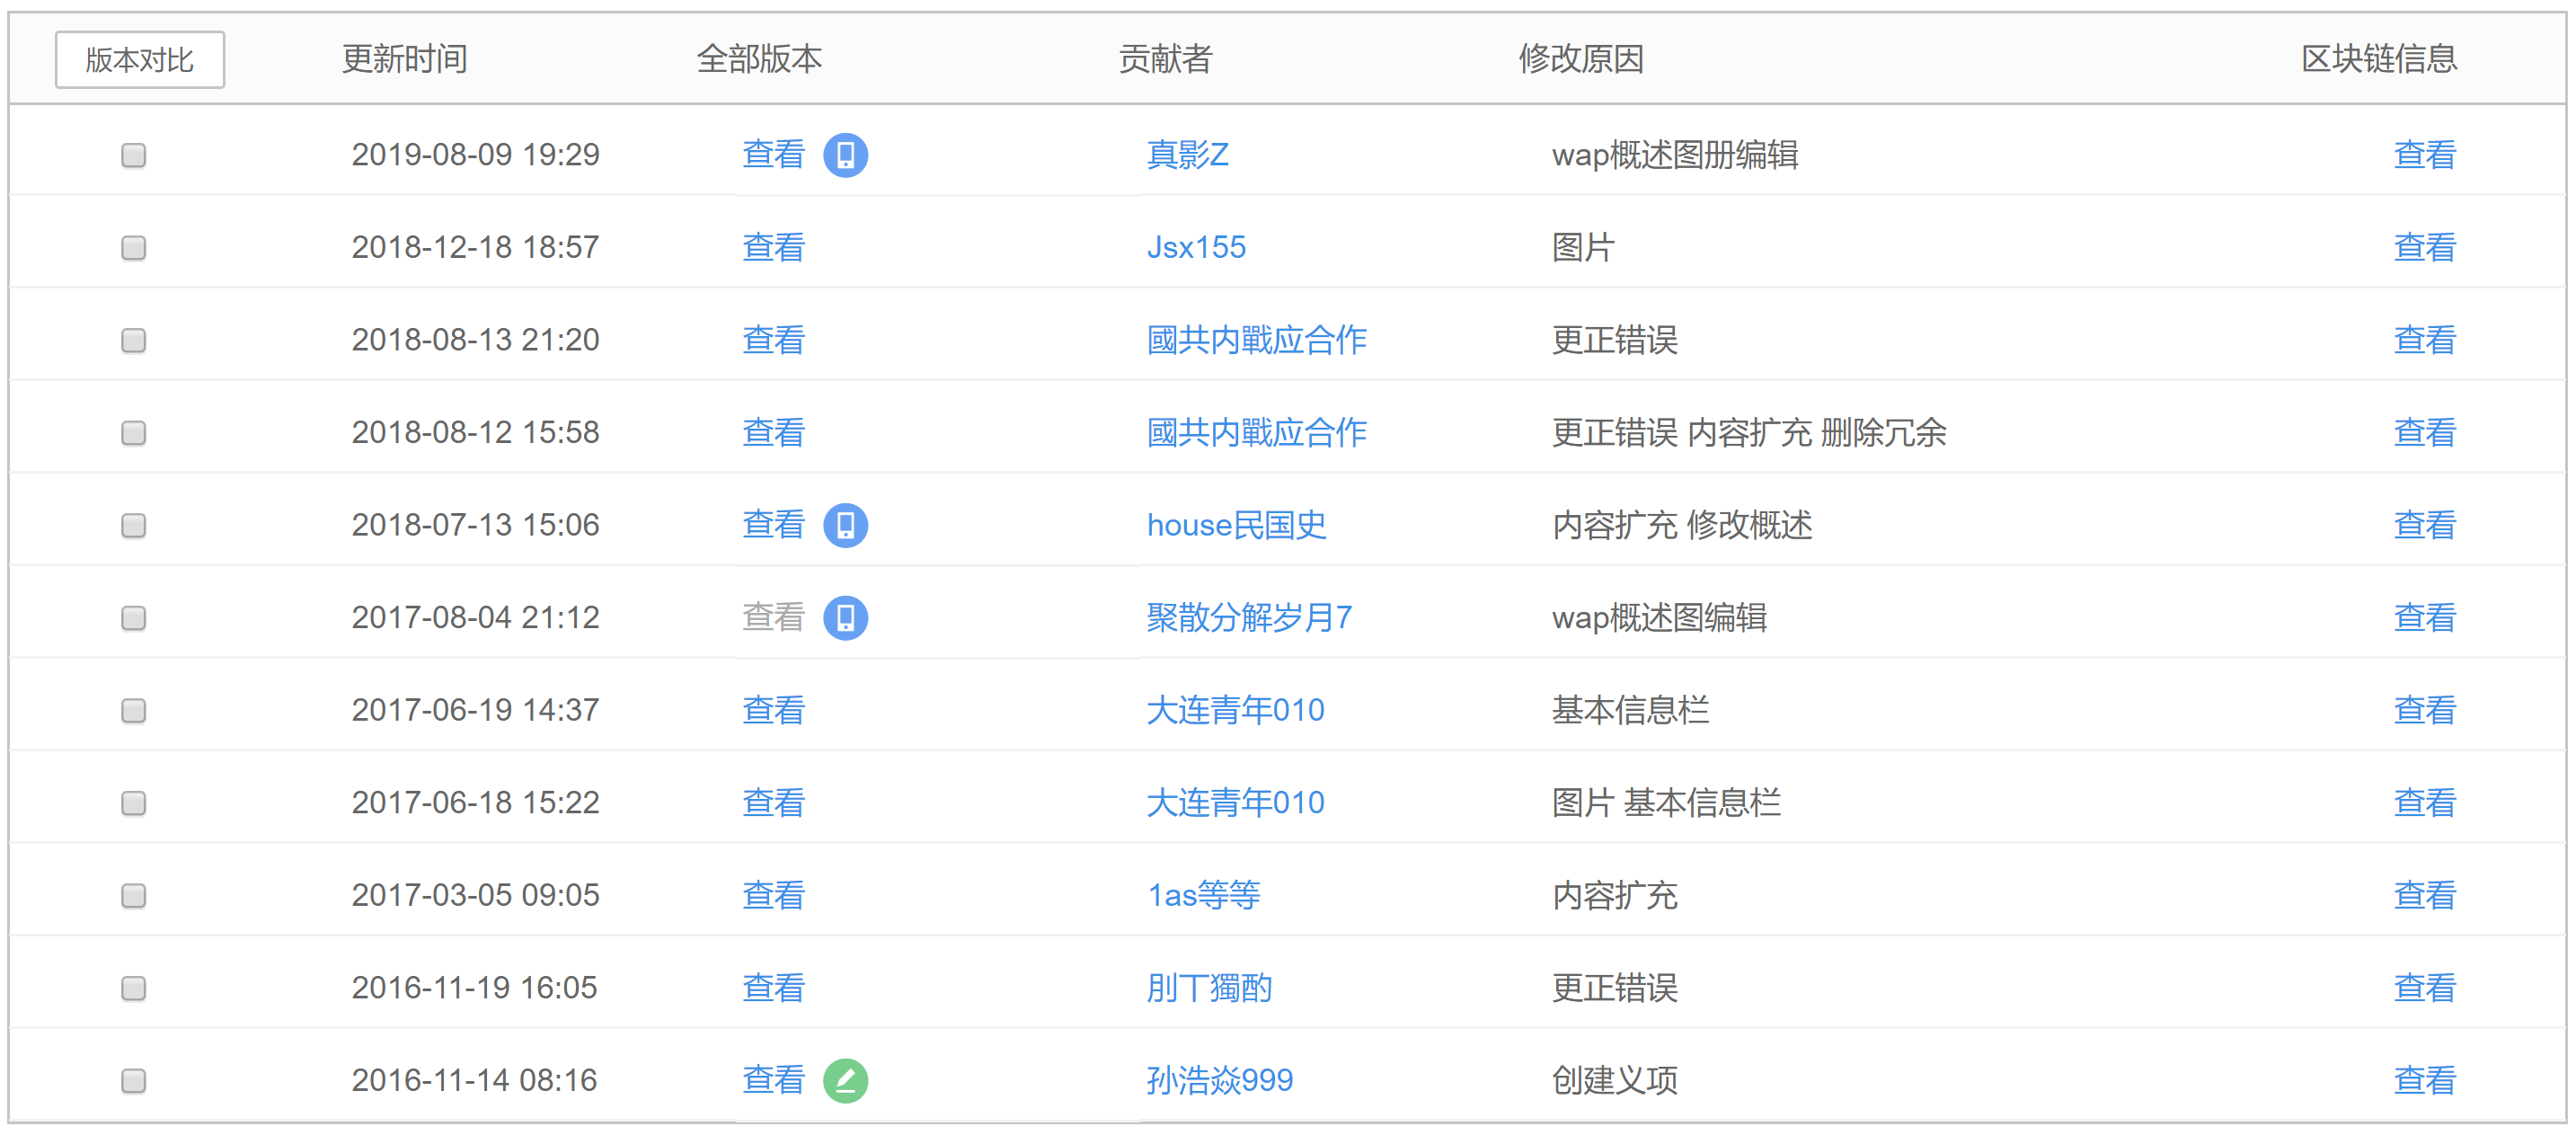
Task: Open blockchain info 查看 for 2019-08-09 row
Action: click(x=2424, y=155)
